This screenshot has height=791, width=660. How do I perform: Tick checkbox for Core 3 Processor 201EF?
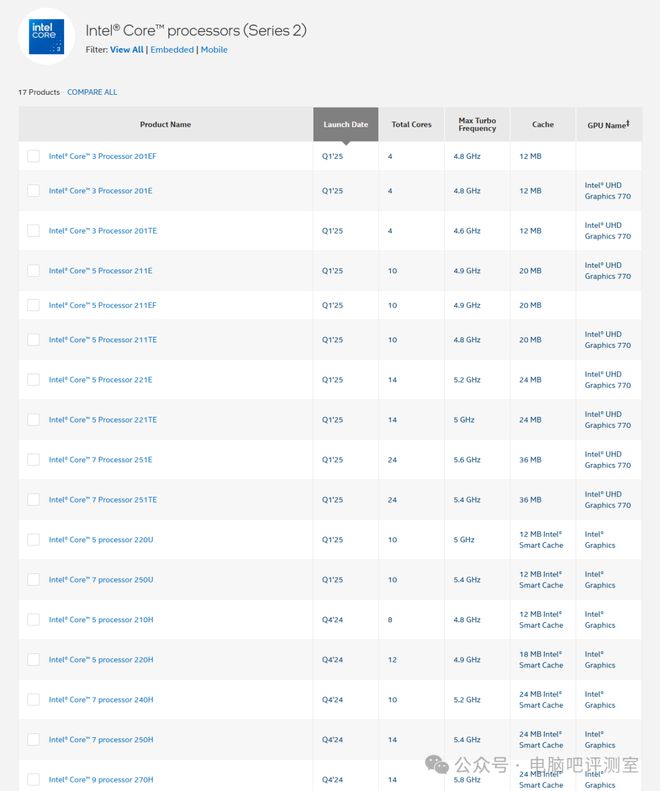coord(33,156)
